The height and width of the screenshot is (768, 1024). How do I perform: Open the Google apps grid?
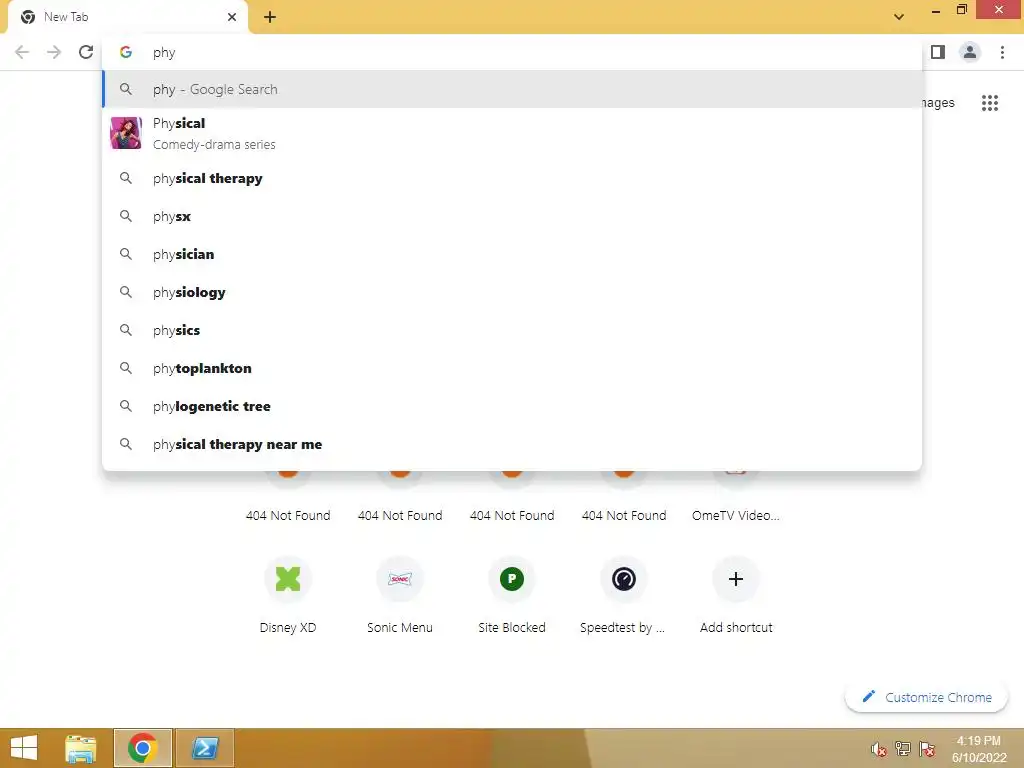click(x=990, y=103)
